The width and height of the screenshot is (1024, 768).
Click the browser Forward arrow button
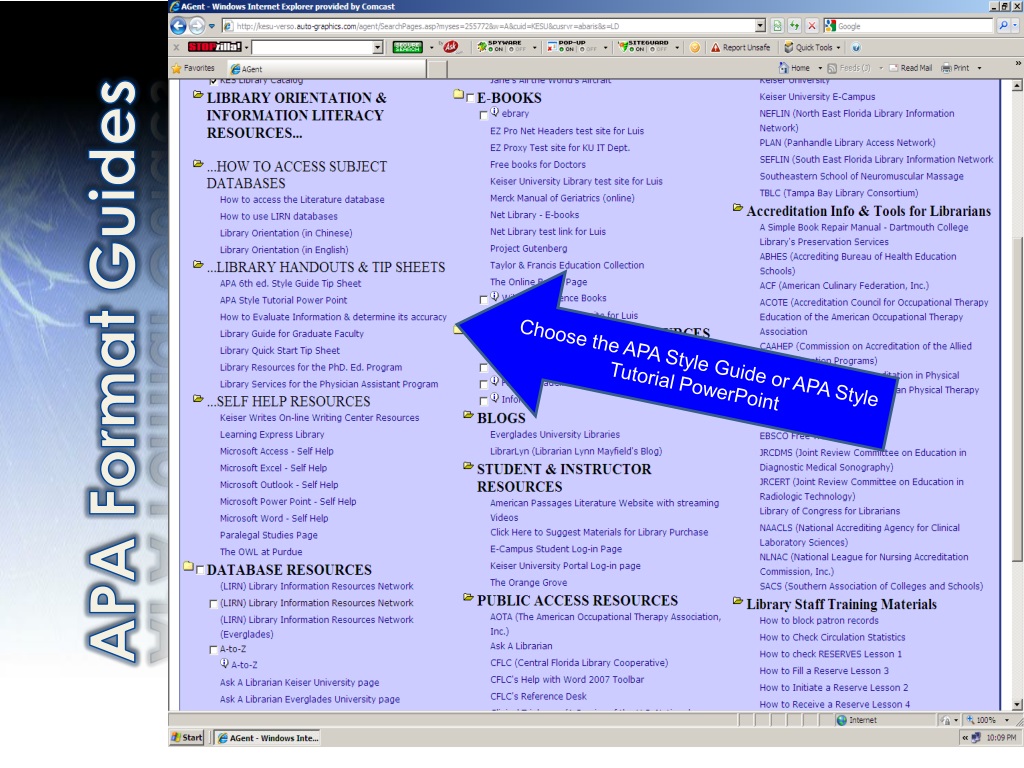pos(197,26)
